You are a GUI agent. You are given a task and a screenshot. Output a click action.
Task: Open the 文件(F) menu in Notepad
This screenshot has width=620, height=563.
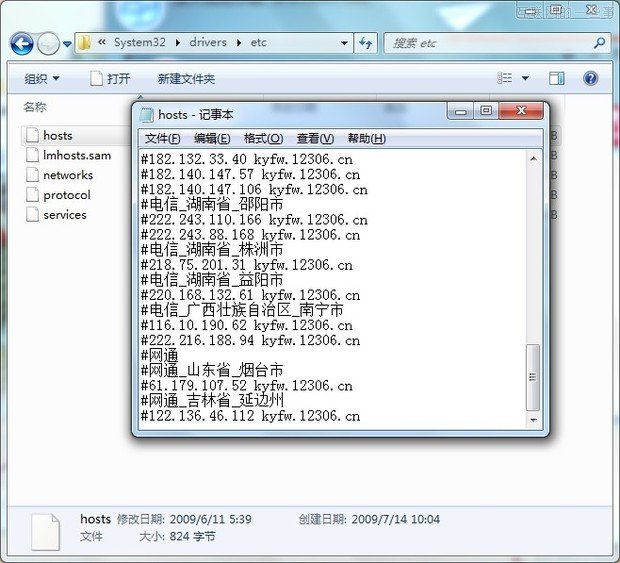163,138
